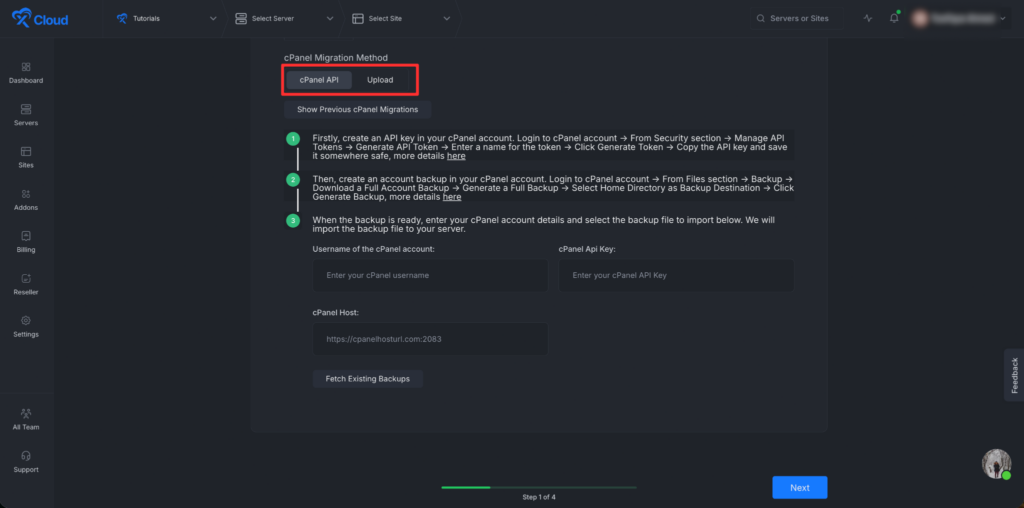This screenshot has width=1024, height=508.
Task: Open Settings gear in sidebar
Action: [x=26, y=321]
